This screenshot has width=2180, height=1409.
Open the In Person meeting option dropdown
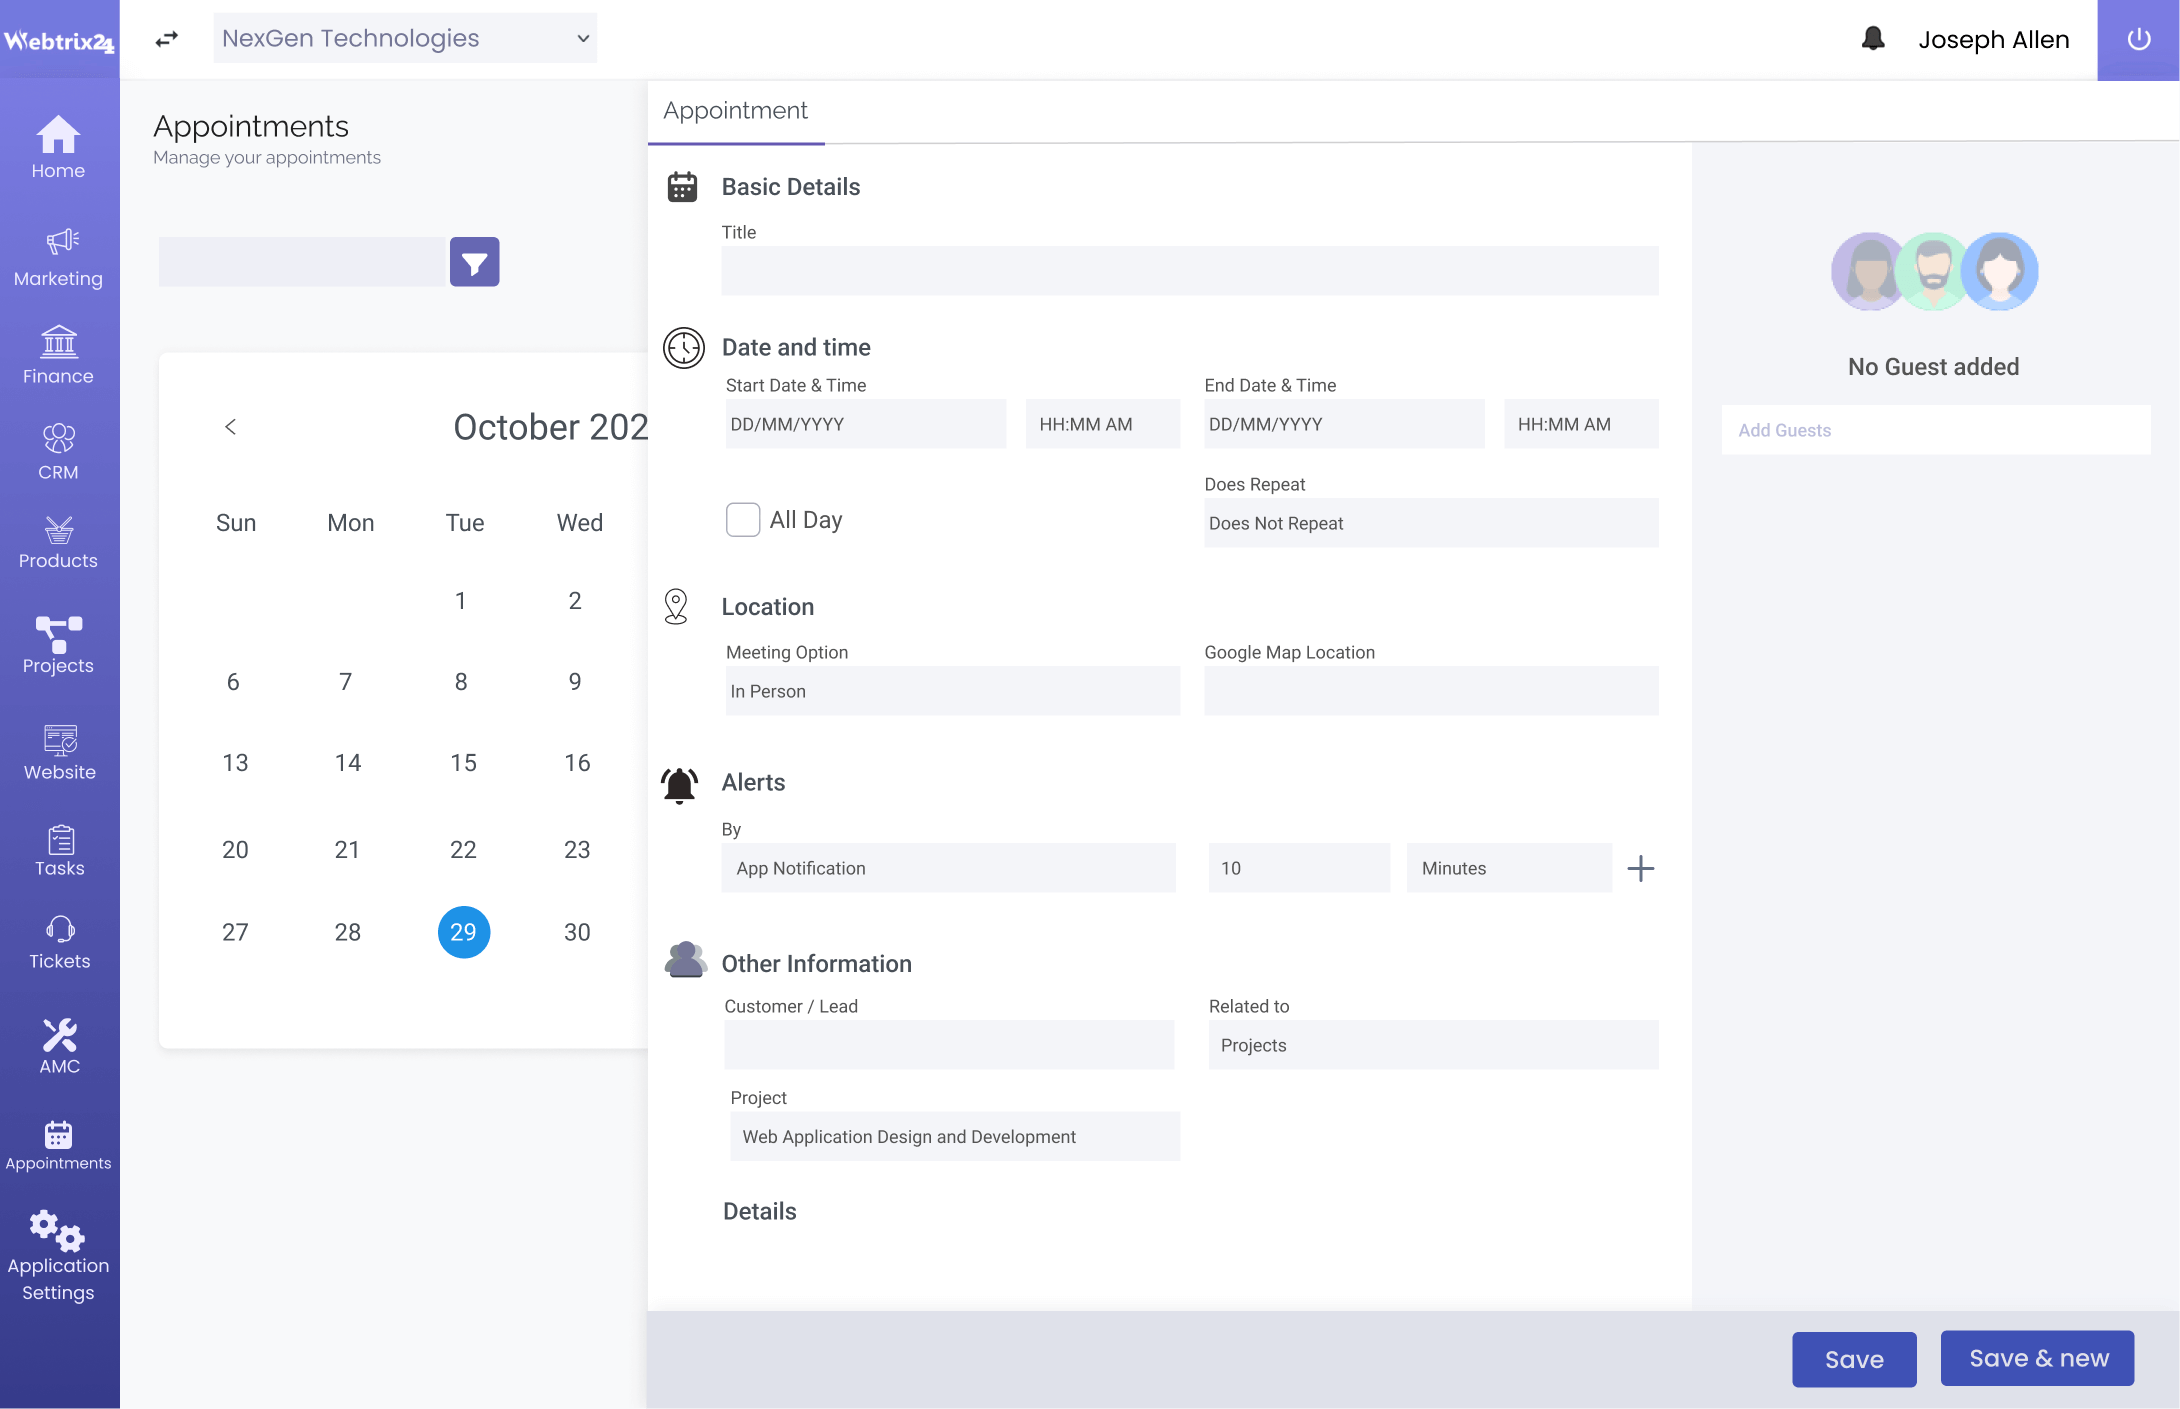click(953, 691)
